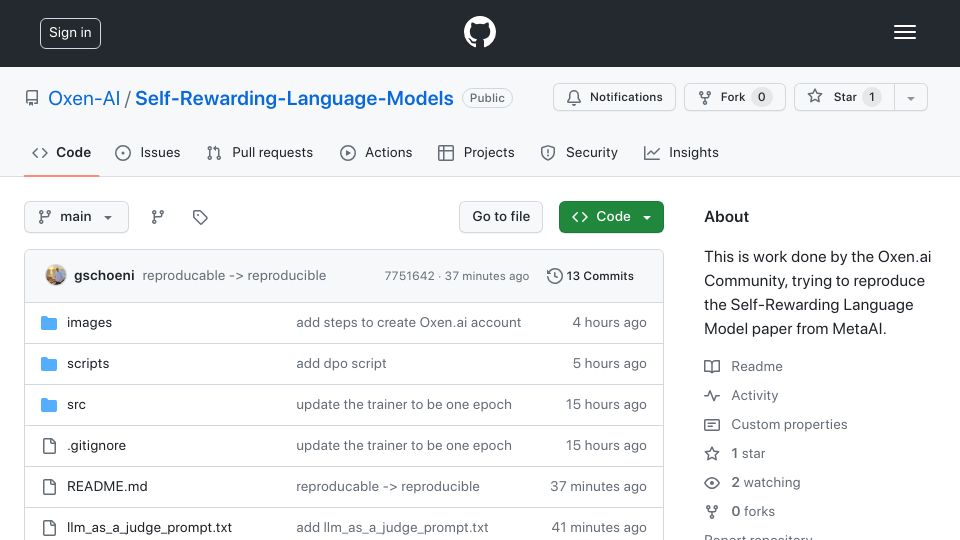
Task: Click the 'Public' visibility badge
Action: (487, 98)
